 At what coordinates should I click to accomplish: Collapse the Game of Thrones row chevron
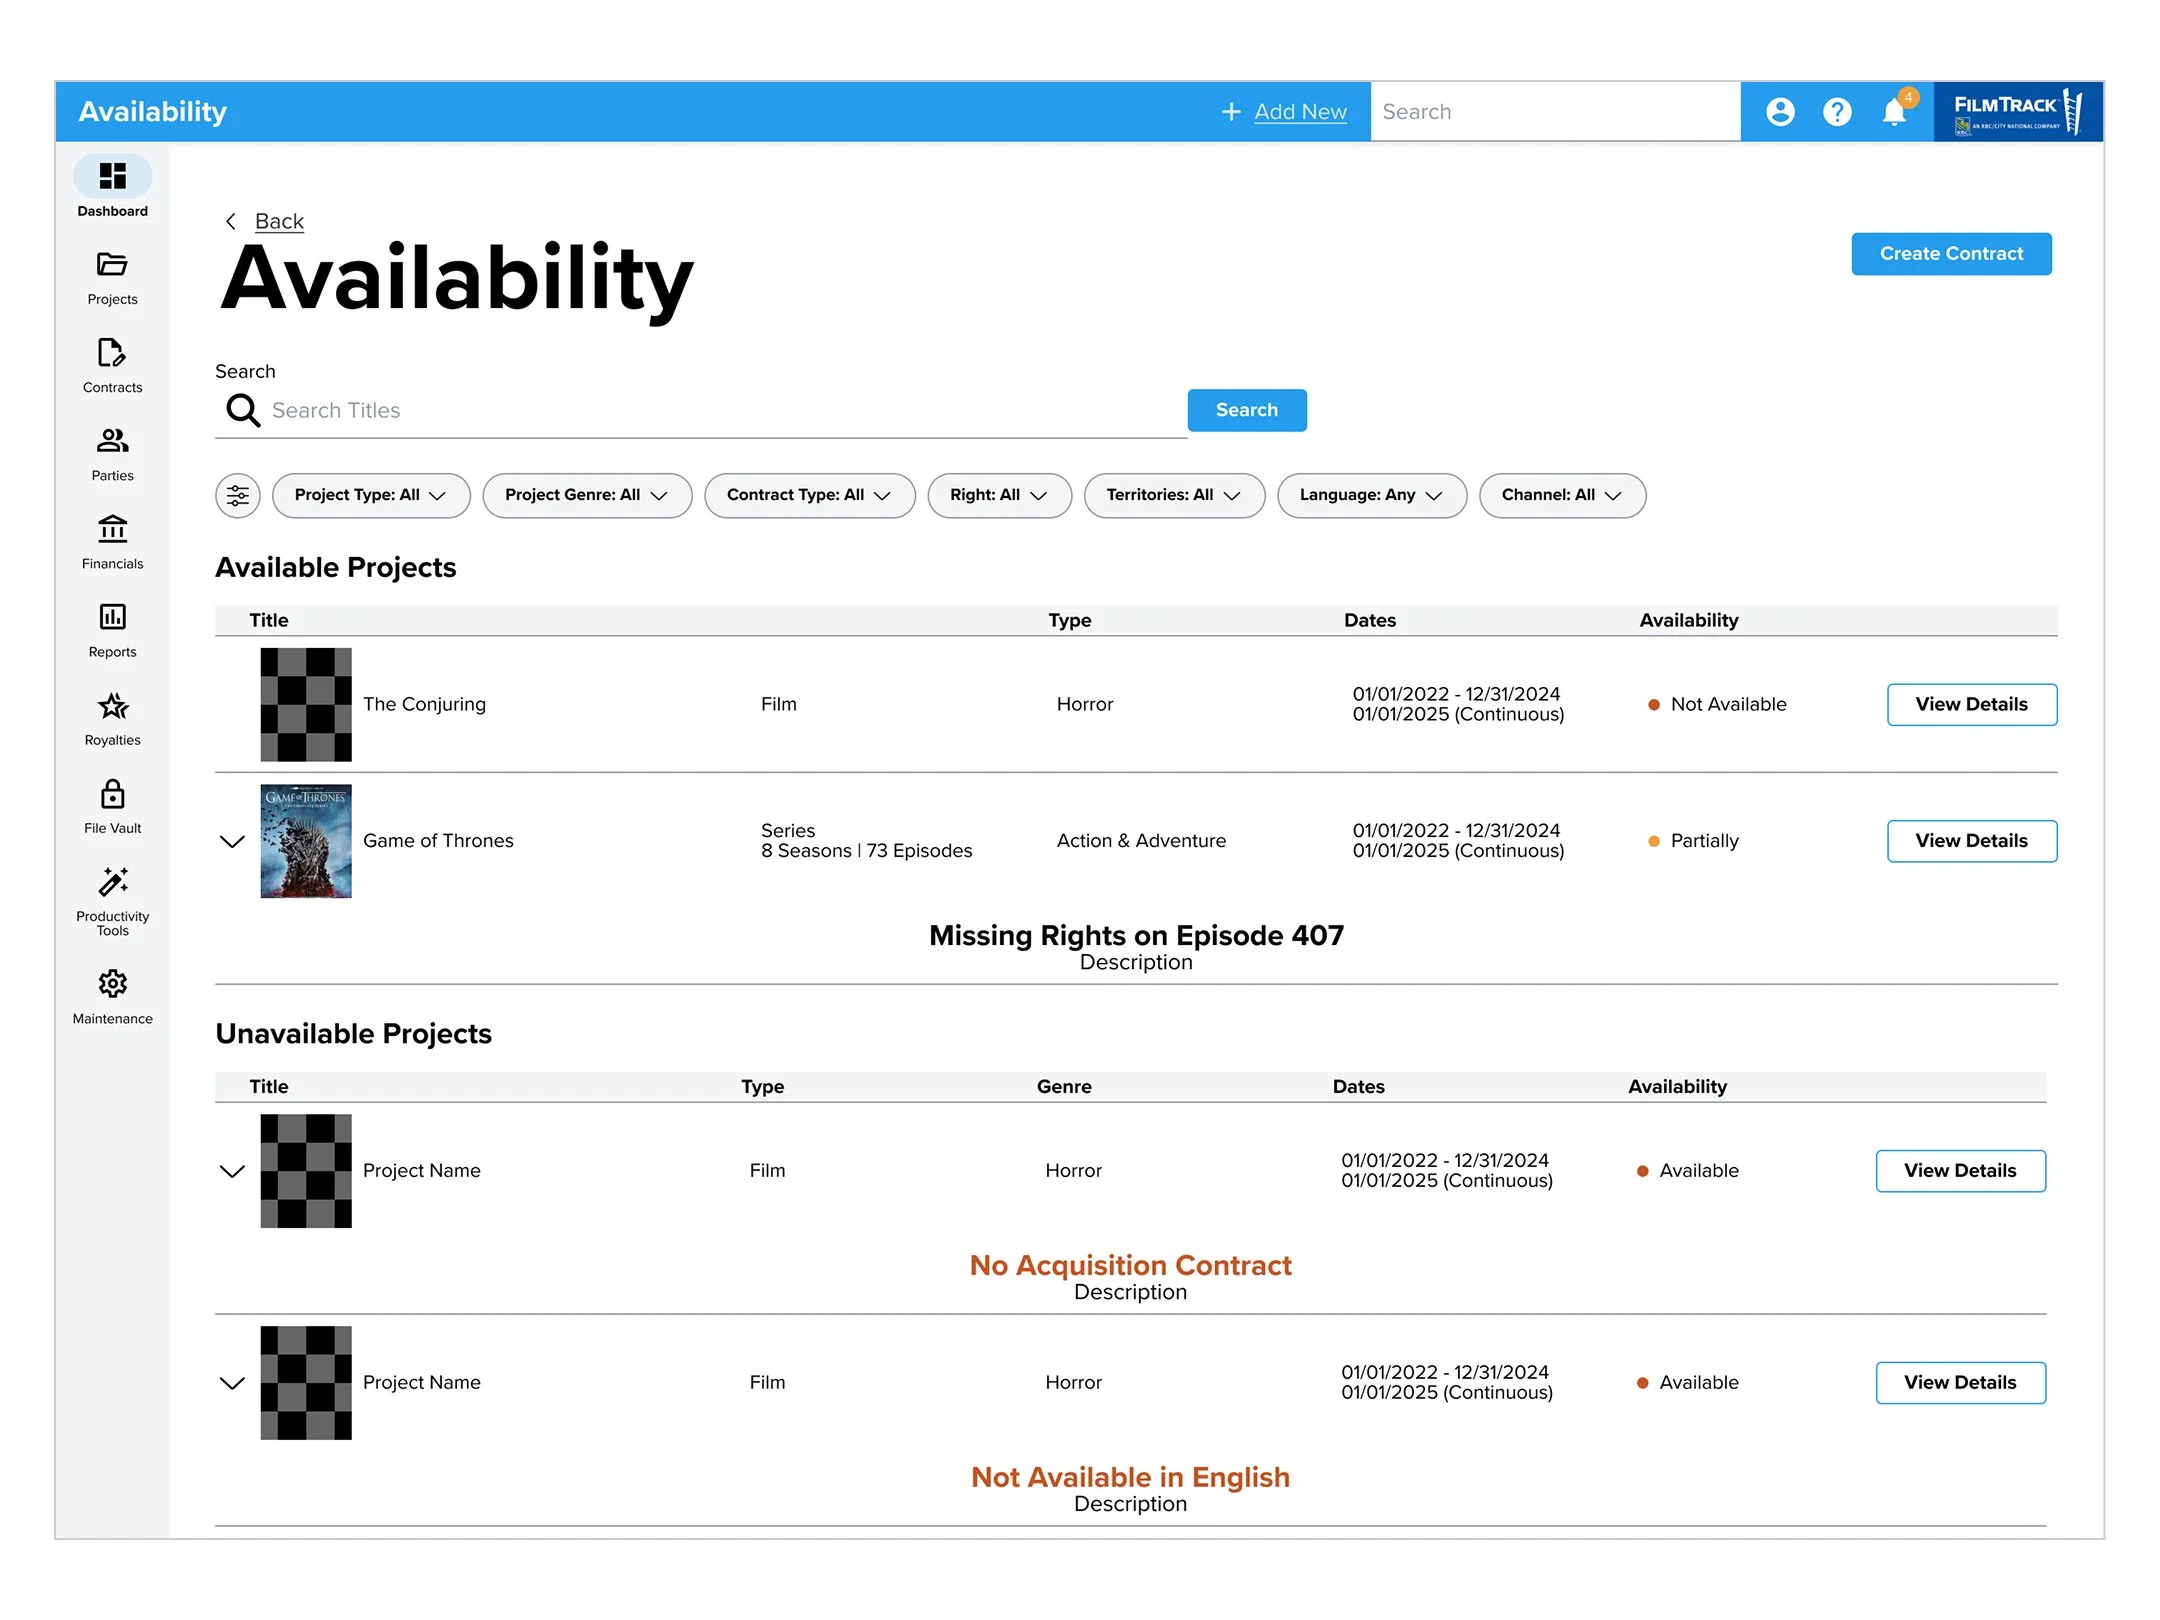tap(232, 842)
